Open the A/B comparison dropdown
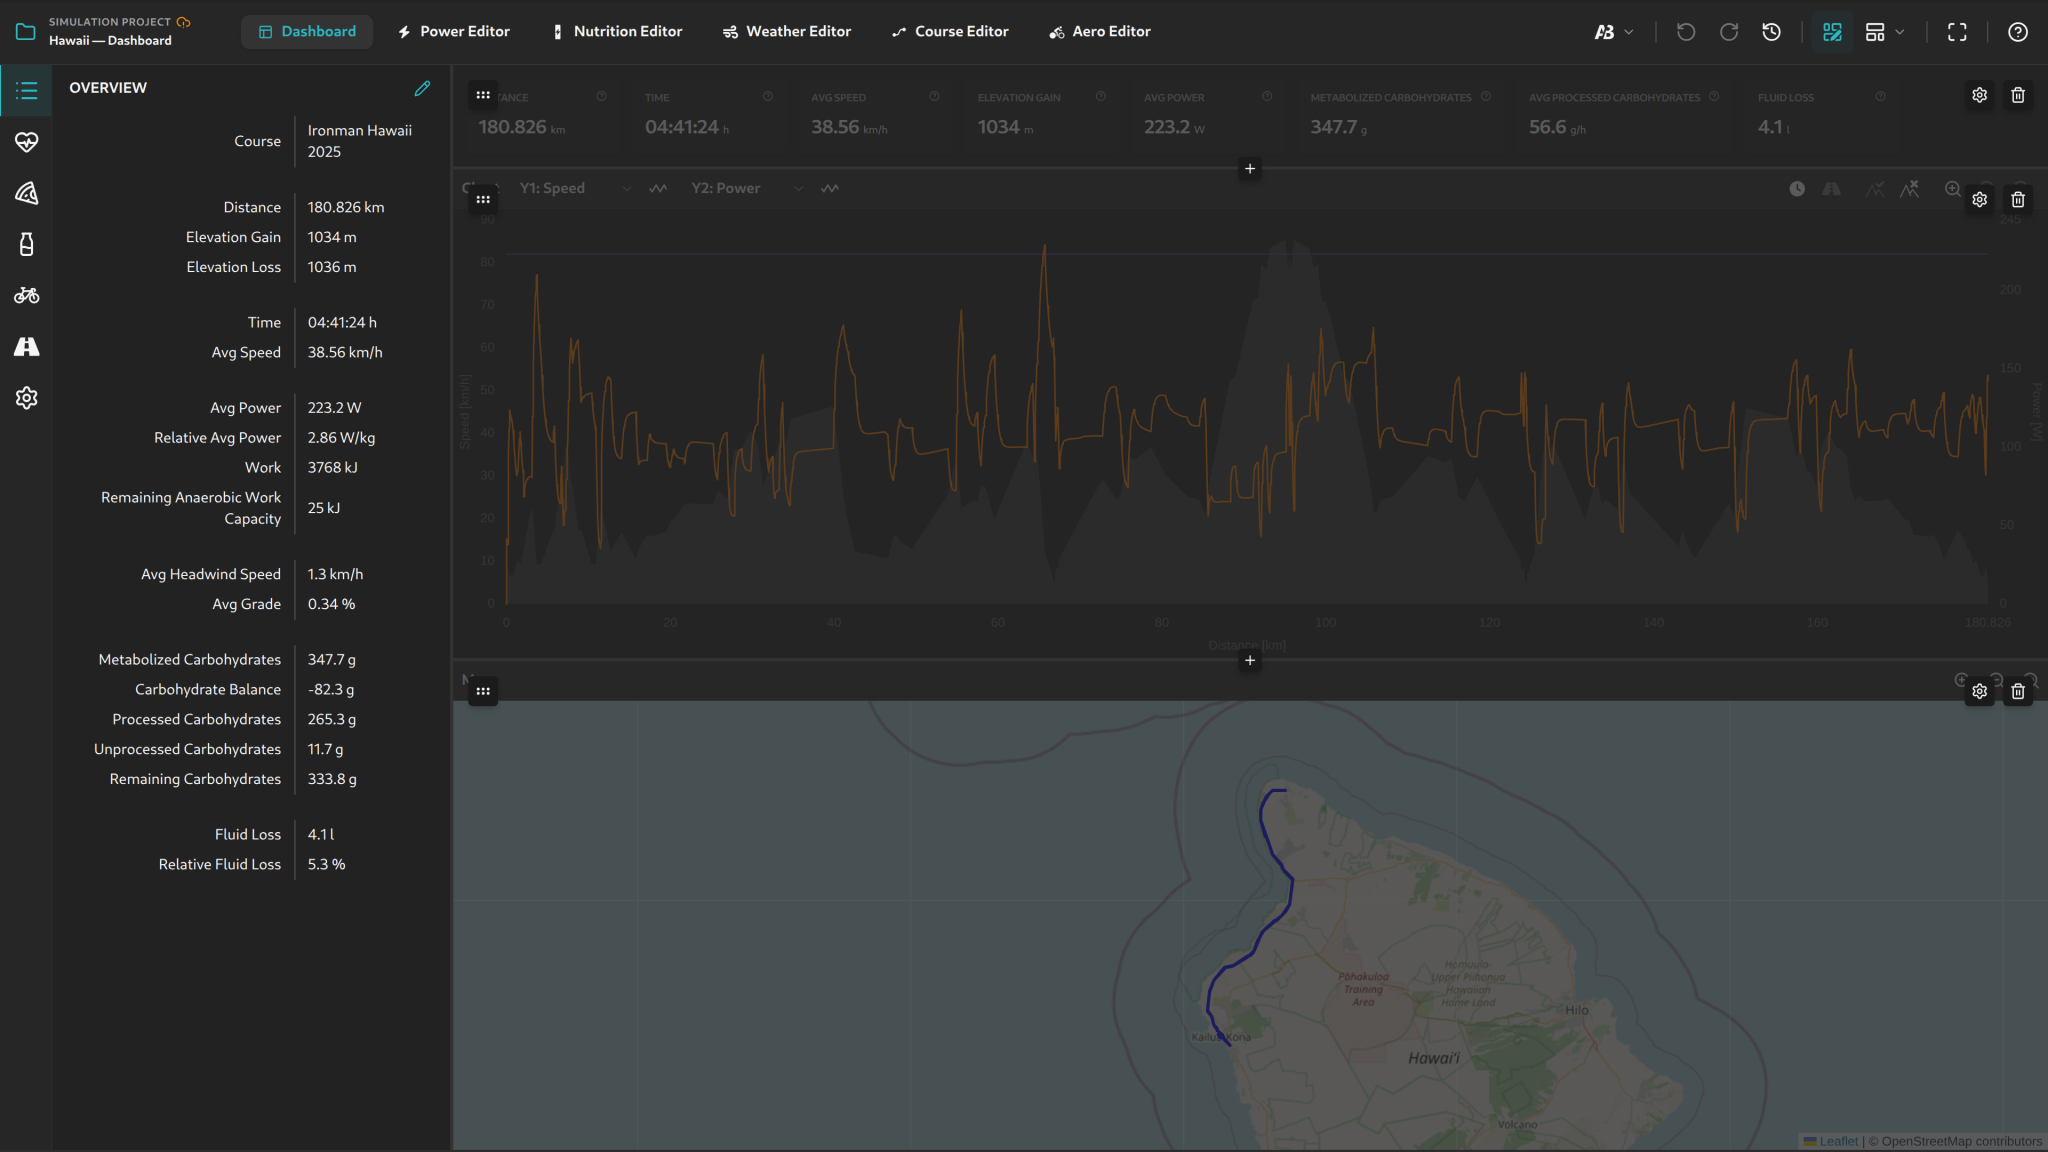This screenshot has width=2048, height=1152. coord(1614,32)
